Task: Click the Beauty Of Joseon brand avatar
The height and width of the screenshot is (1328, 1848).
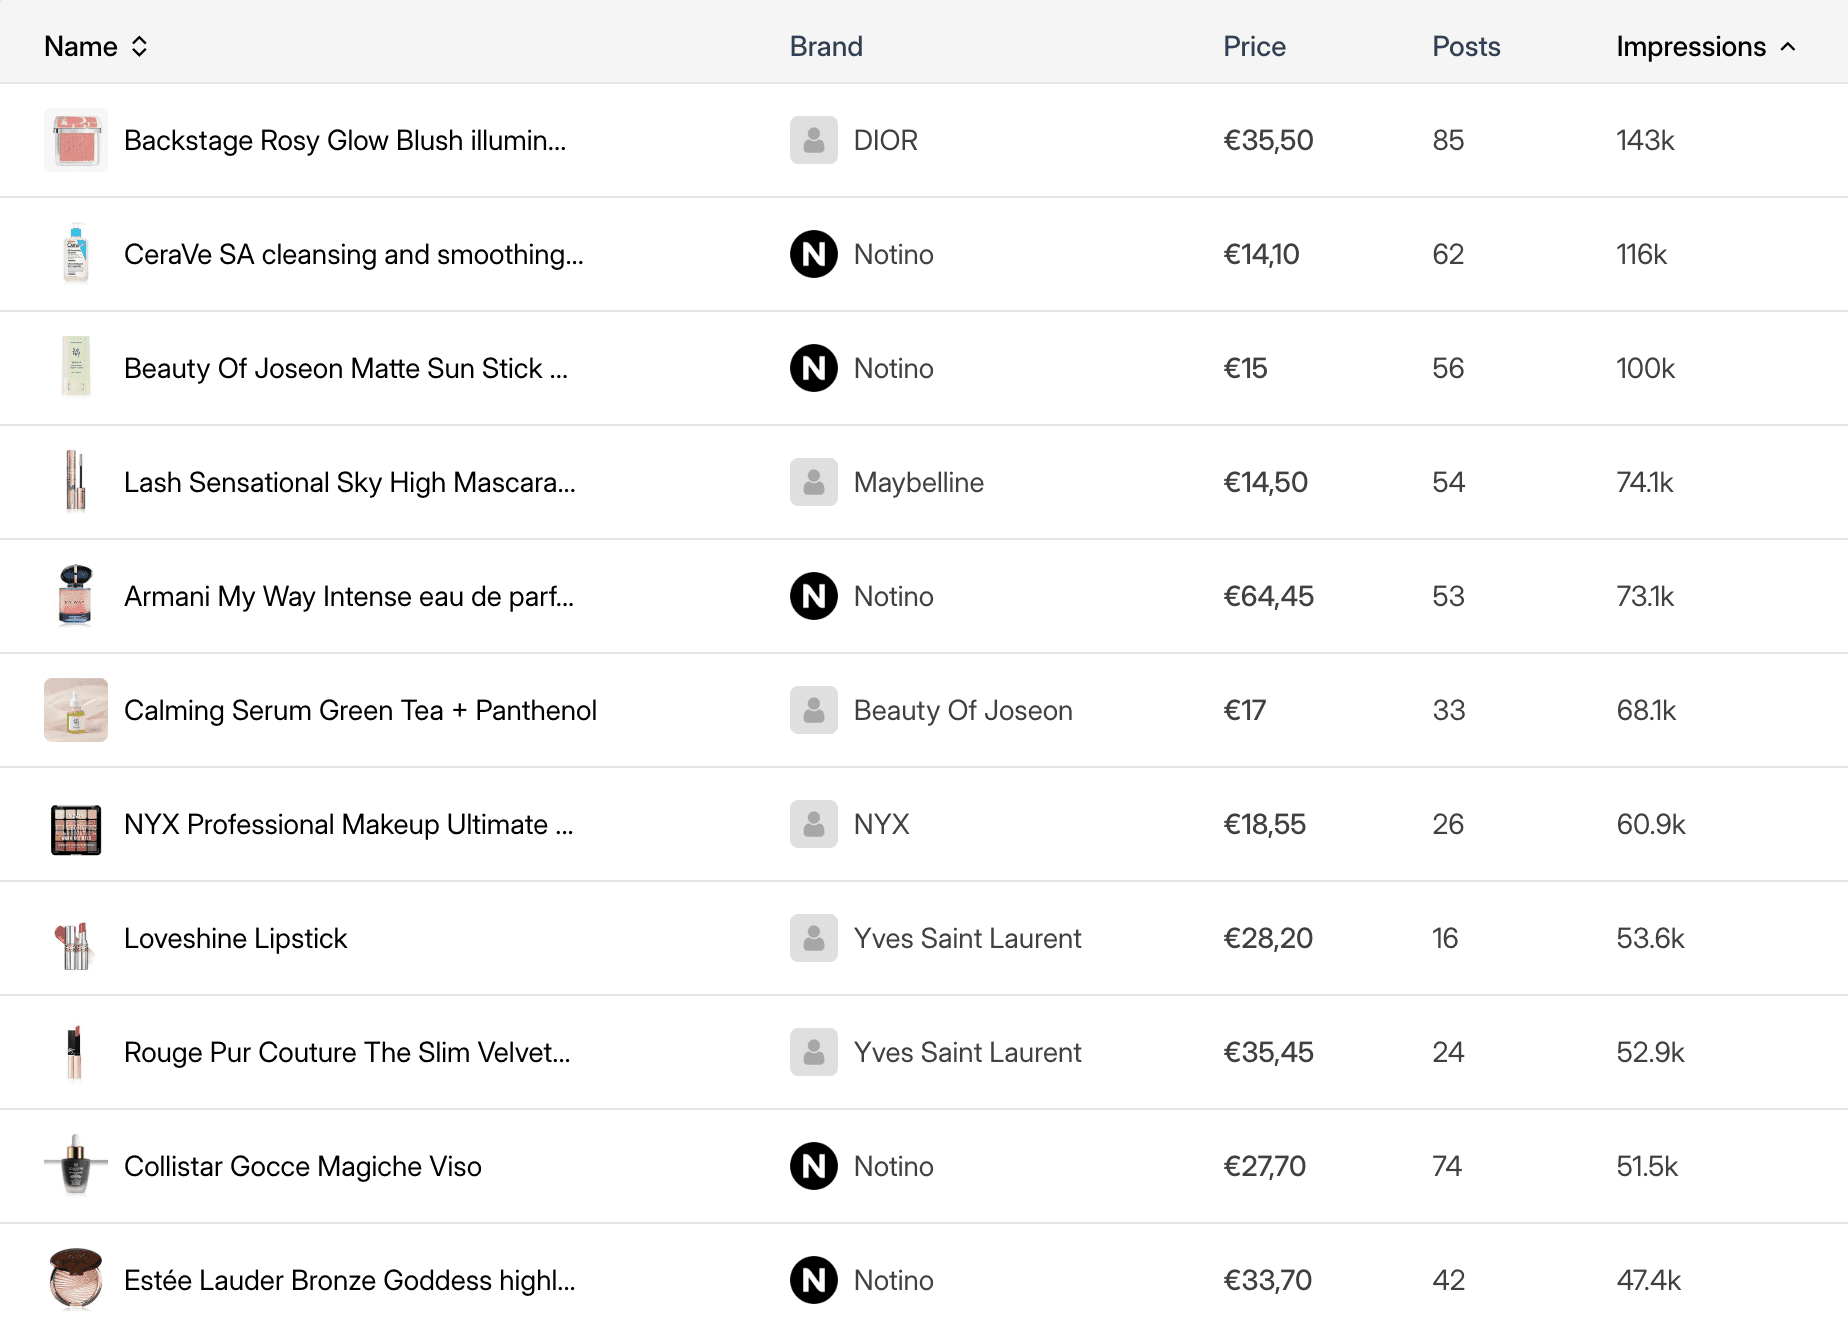Action: pos(813,710)
